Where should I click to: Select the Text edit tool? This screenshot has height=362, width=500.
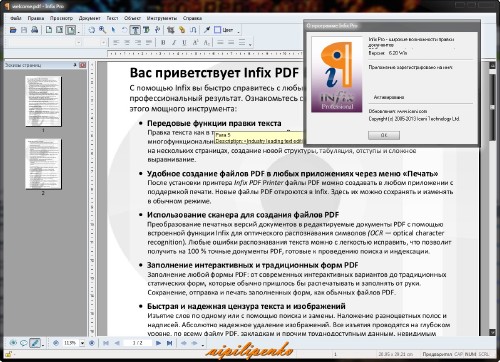(135, 30)
